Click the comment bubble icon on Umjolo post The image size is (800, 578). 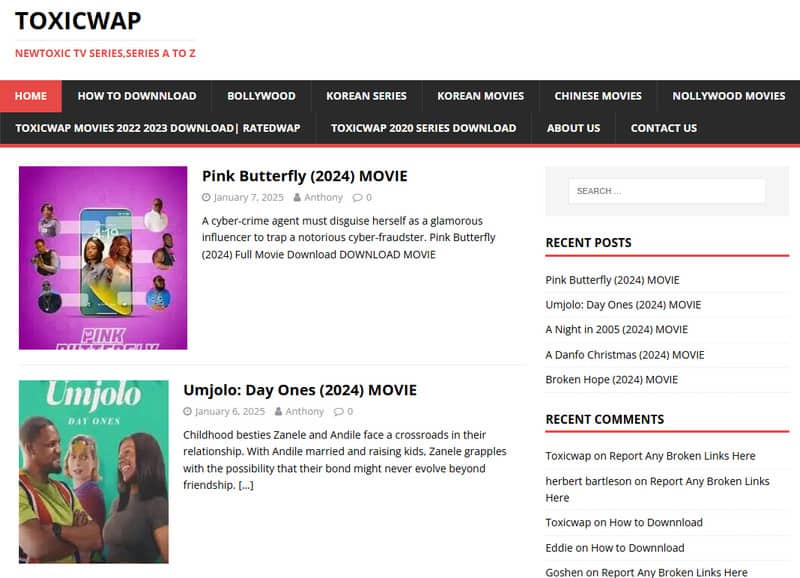point(338,412)
